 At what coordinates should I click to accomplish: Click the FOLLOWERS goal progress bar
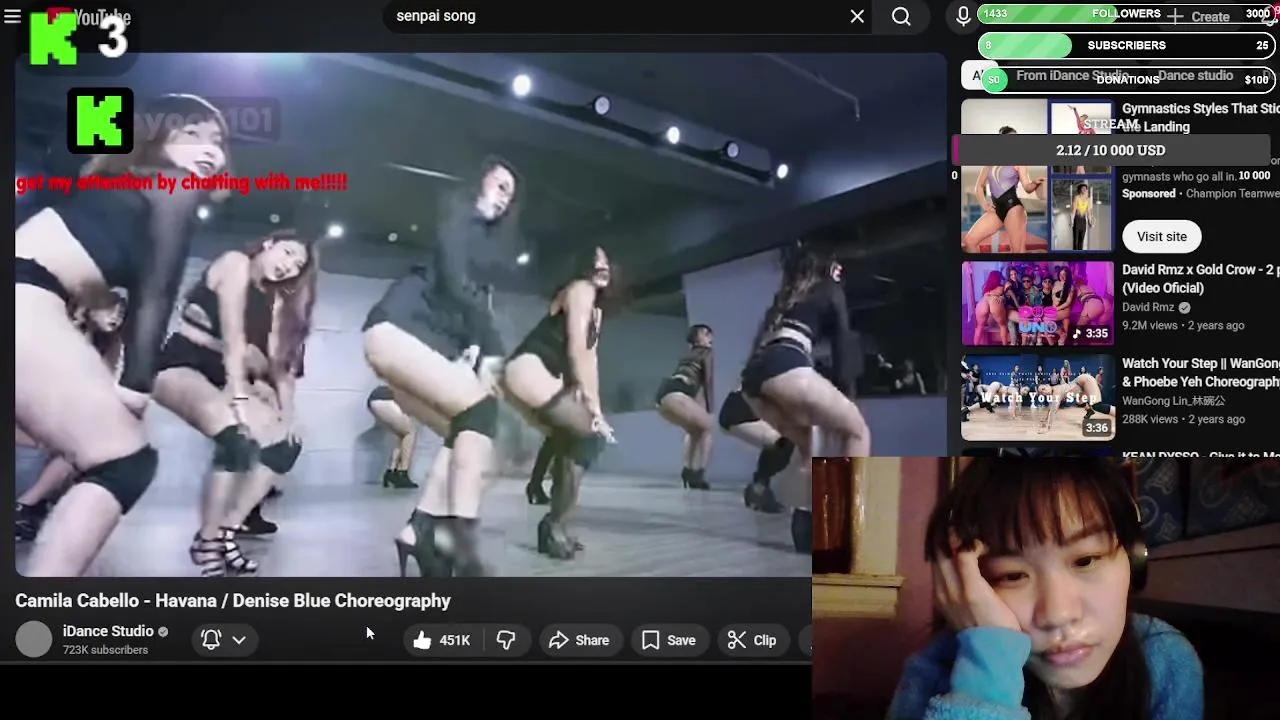click(x=1126, y=14)
